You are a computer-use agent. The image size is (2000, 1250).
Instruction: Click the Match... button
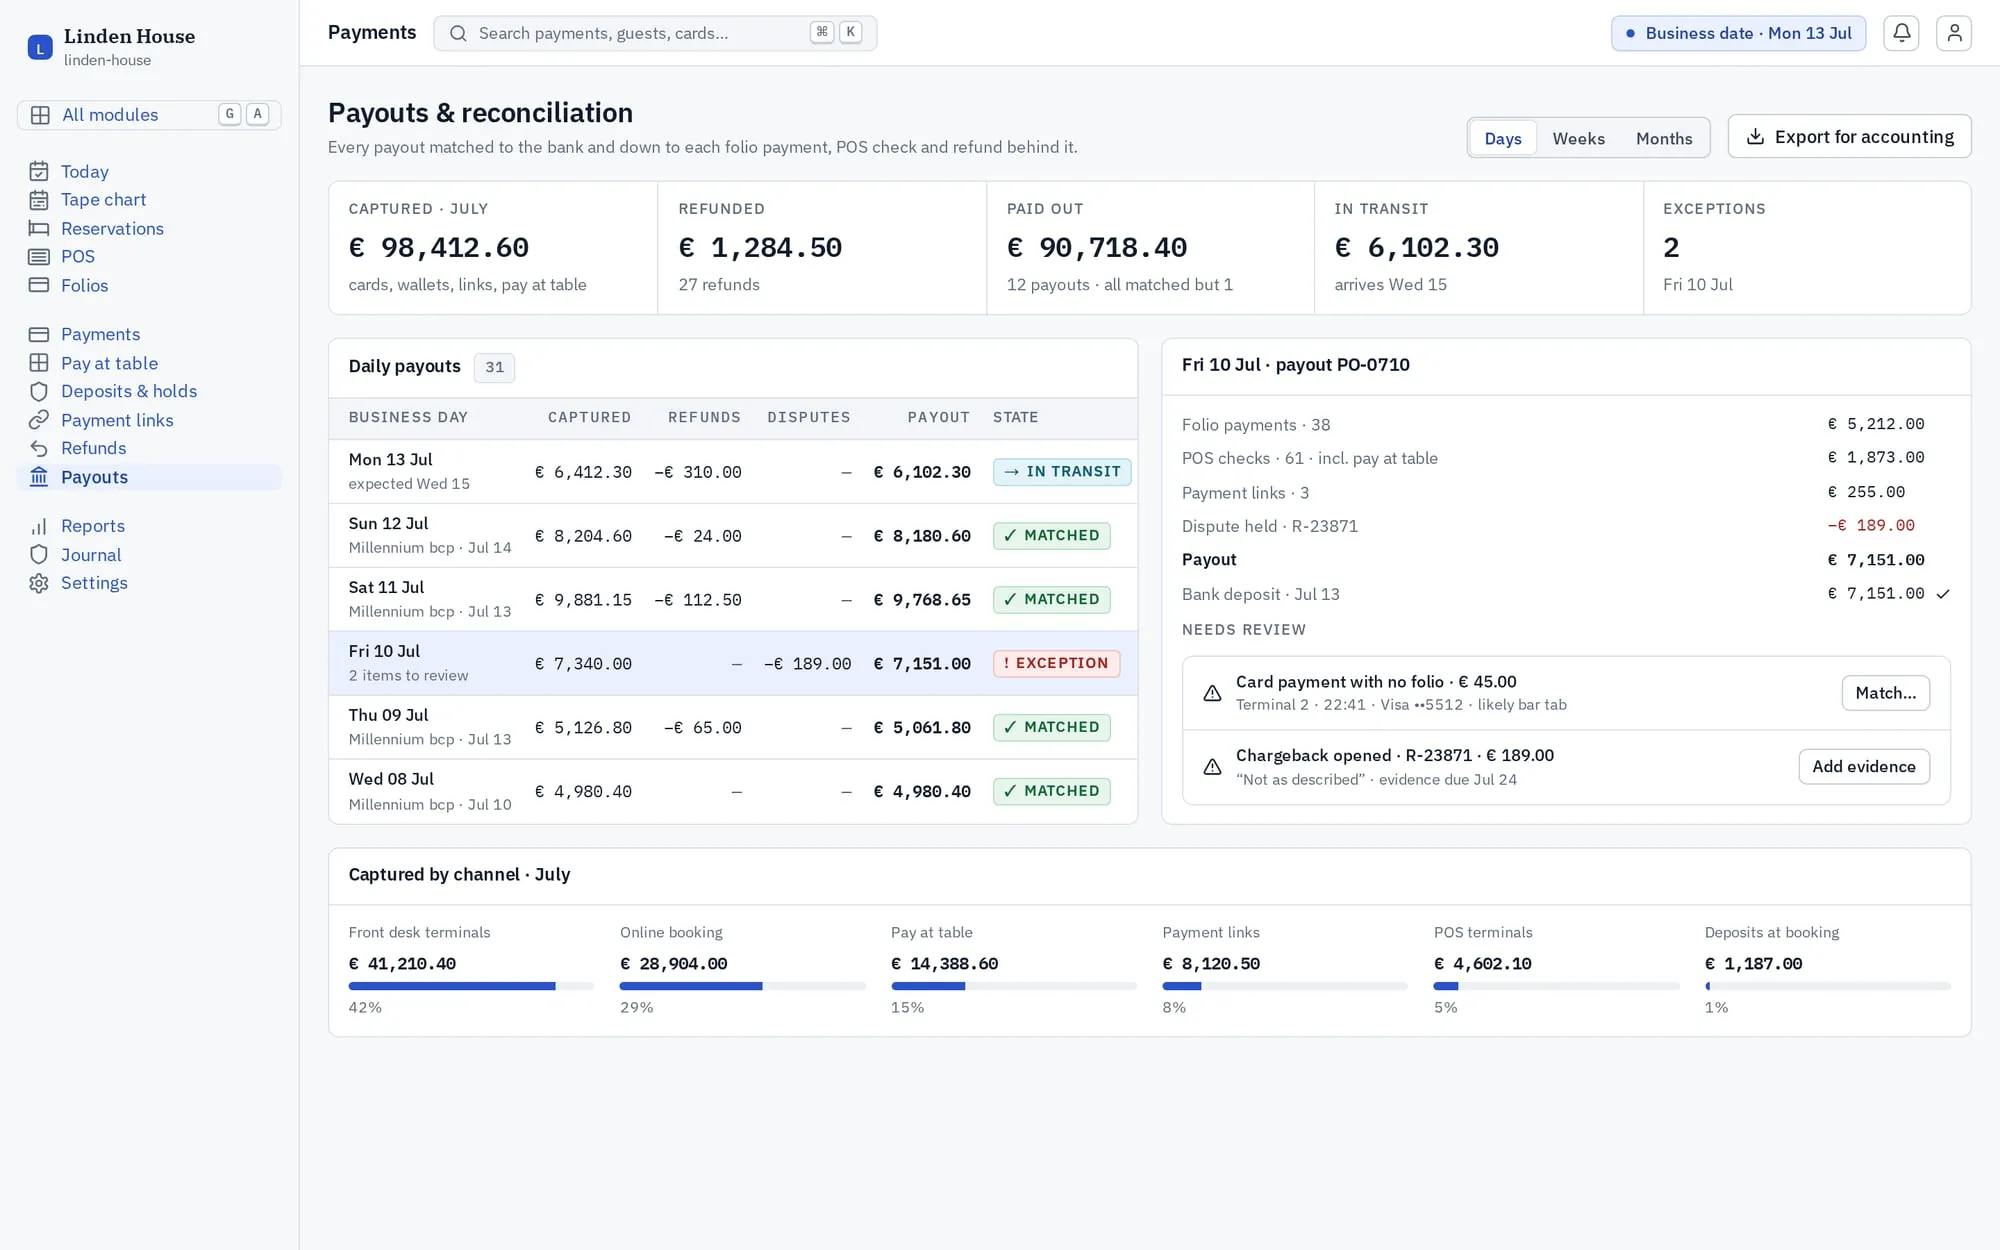1885,693
